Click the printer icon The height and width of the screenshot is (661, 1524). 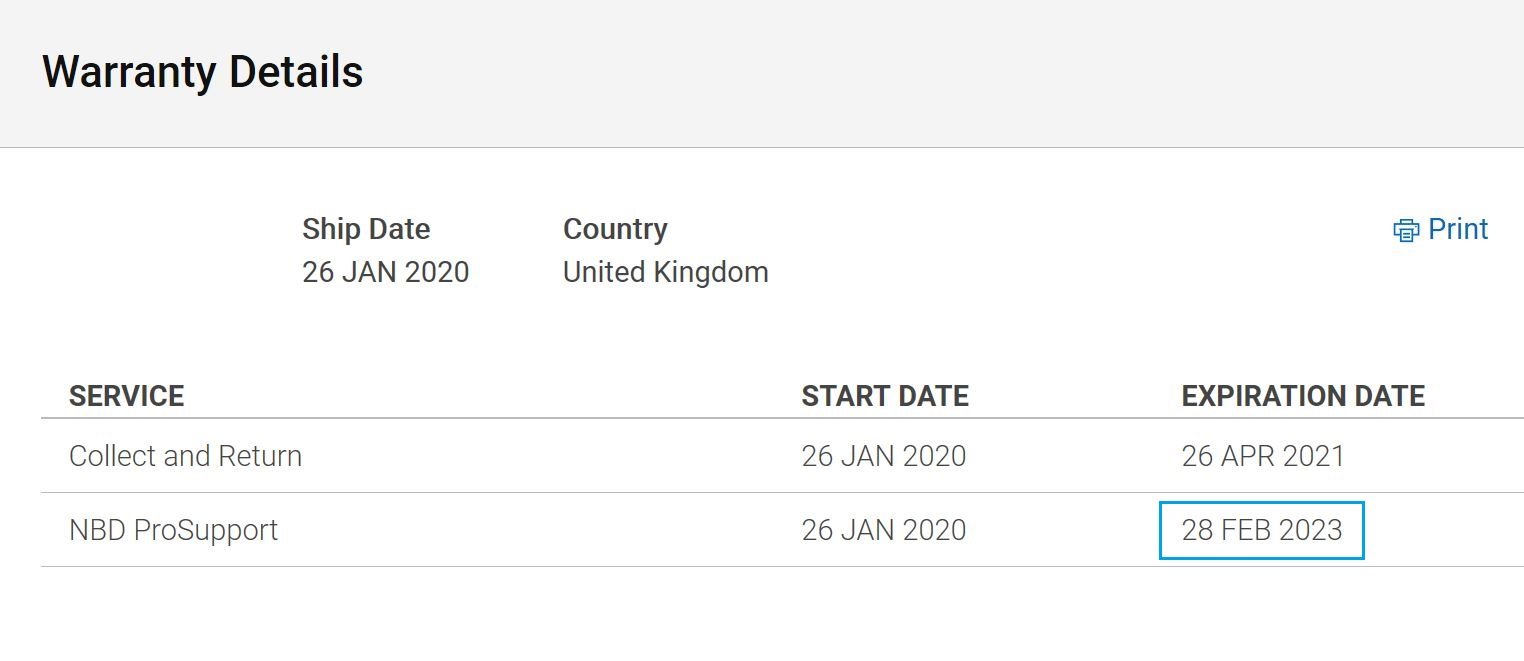pos(1406,230)
